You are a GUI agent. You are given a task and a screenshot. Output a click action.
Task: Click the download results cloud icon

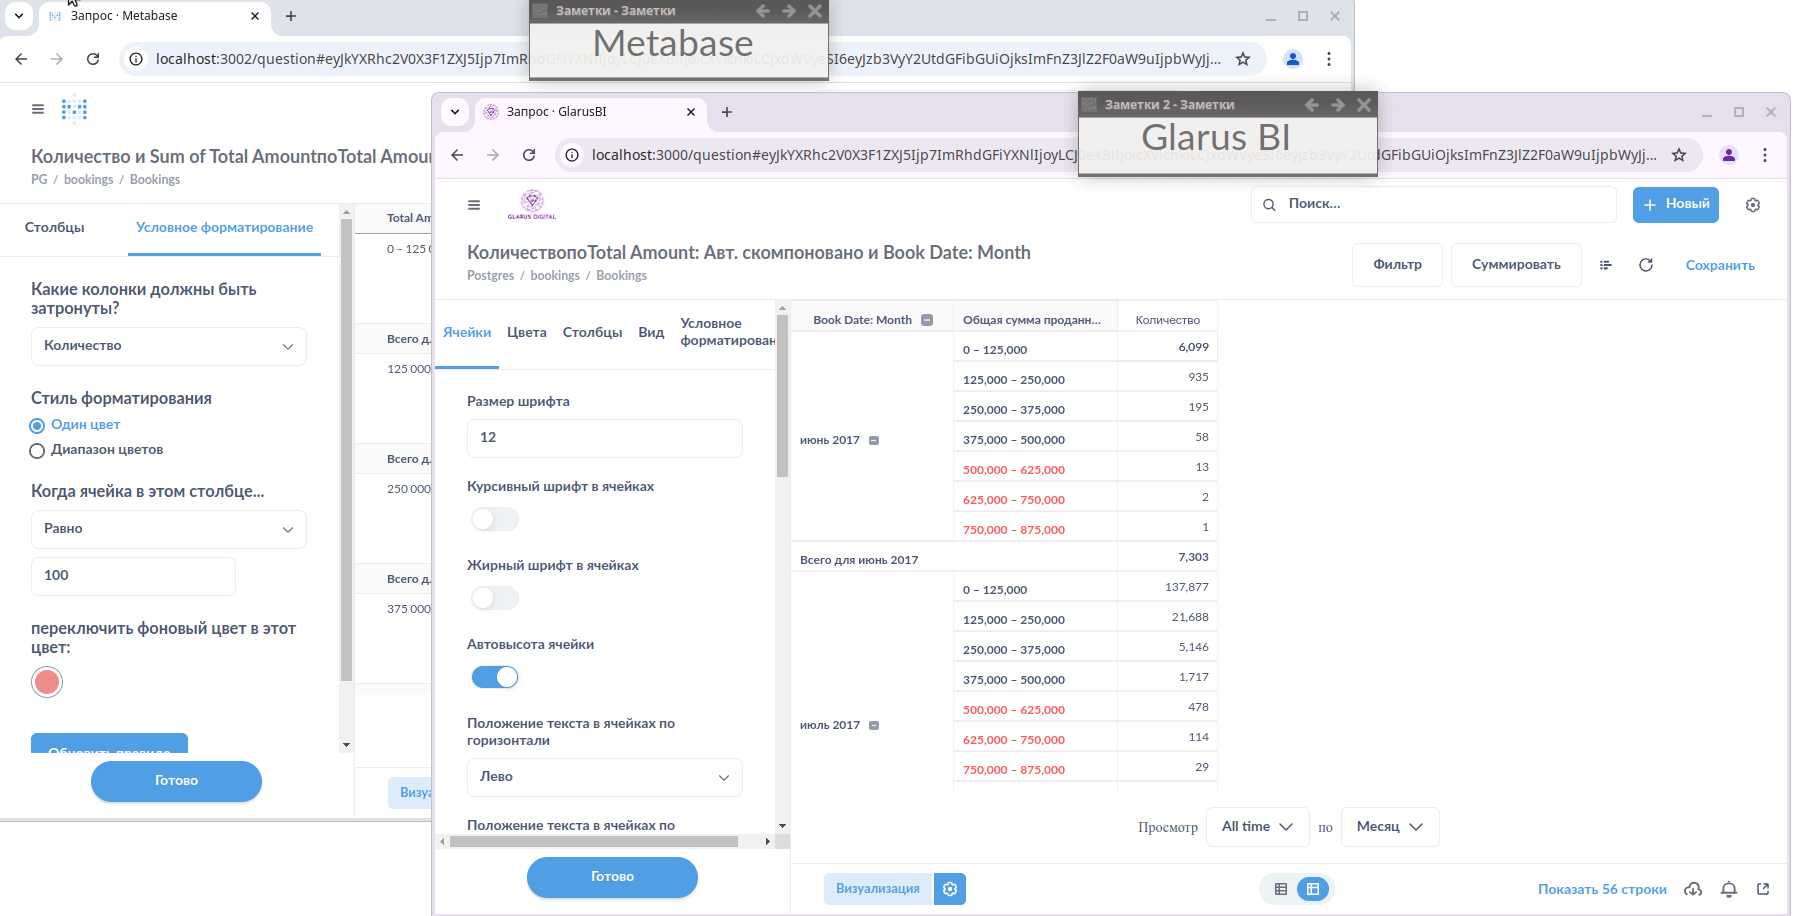coord(1693,889)
